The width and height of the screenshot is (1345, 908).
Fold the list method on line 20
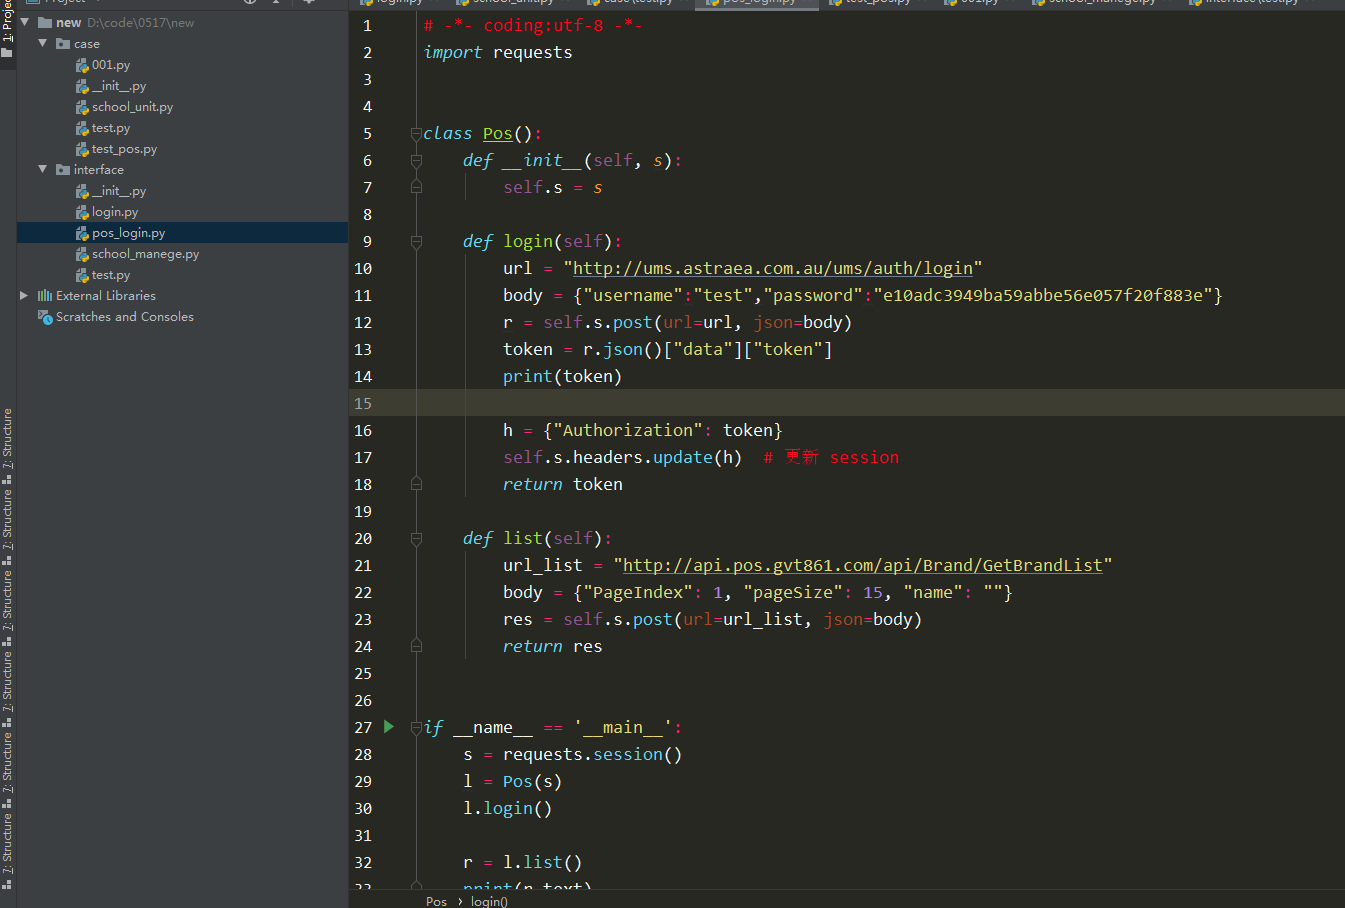(416, 539)
